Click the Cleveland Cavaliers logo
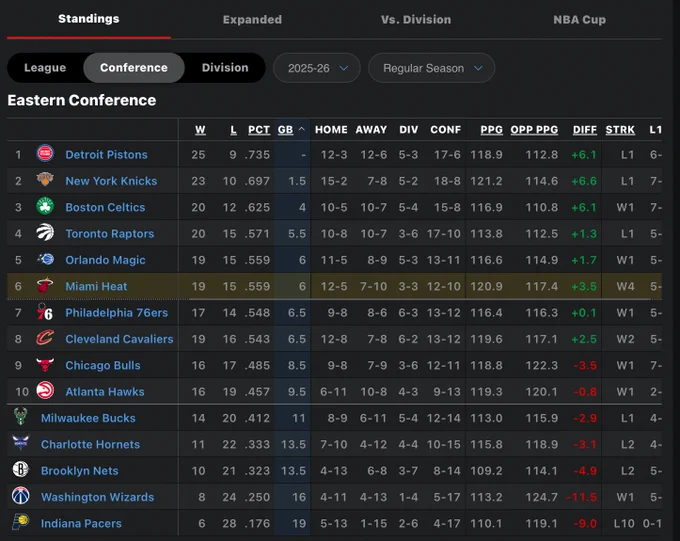Viewport: 680px width, 541px height. [45, 338]
